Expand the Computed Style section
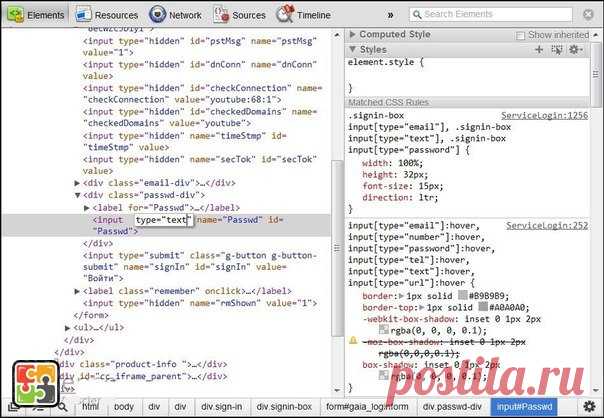Screen dimensions: 604x418 coord(352,35)
